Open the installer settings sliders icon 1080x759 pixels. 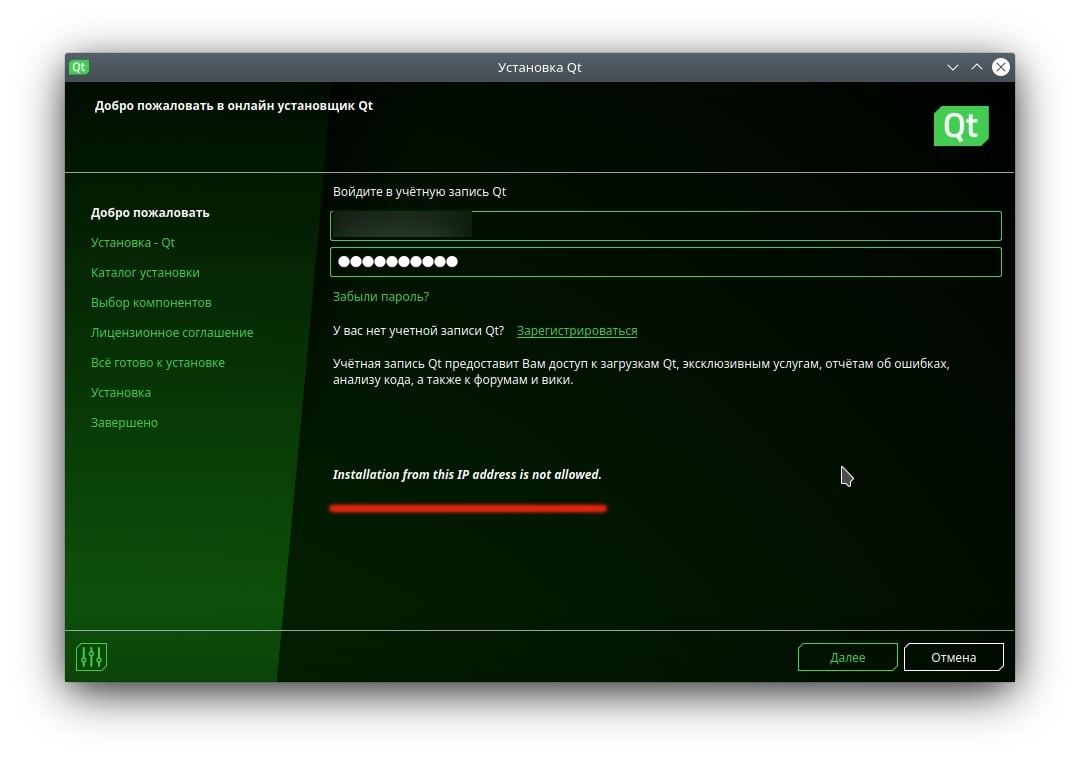tap(91, 657)
